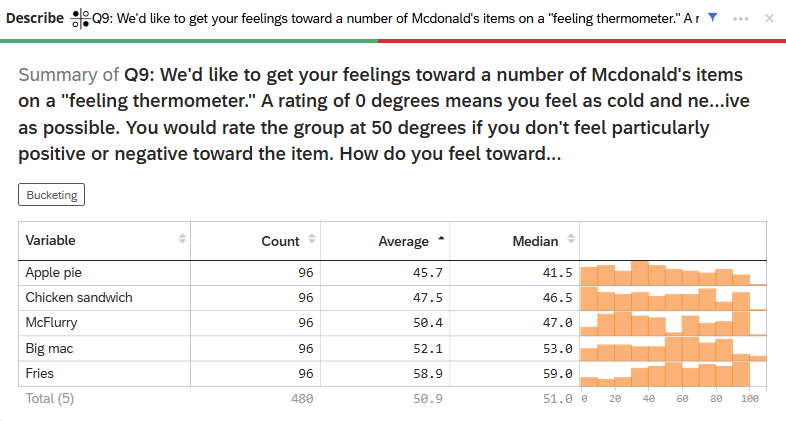Click the Fries distribution histogram

(672, 373)
